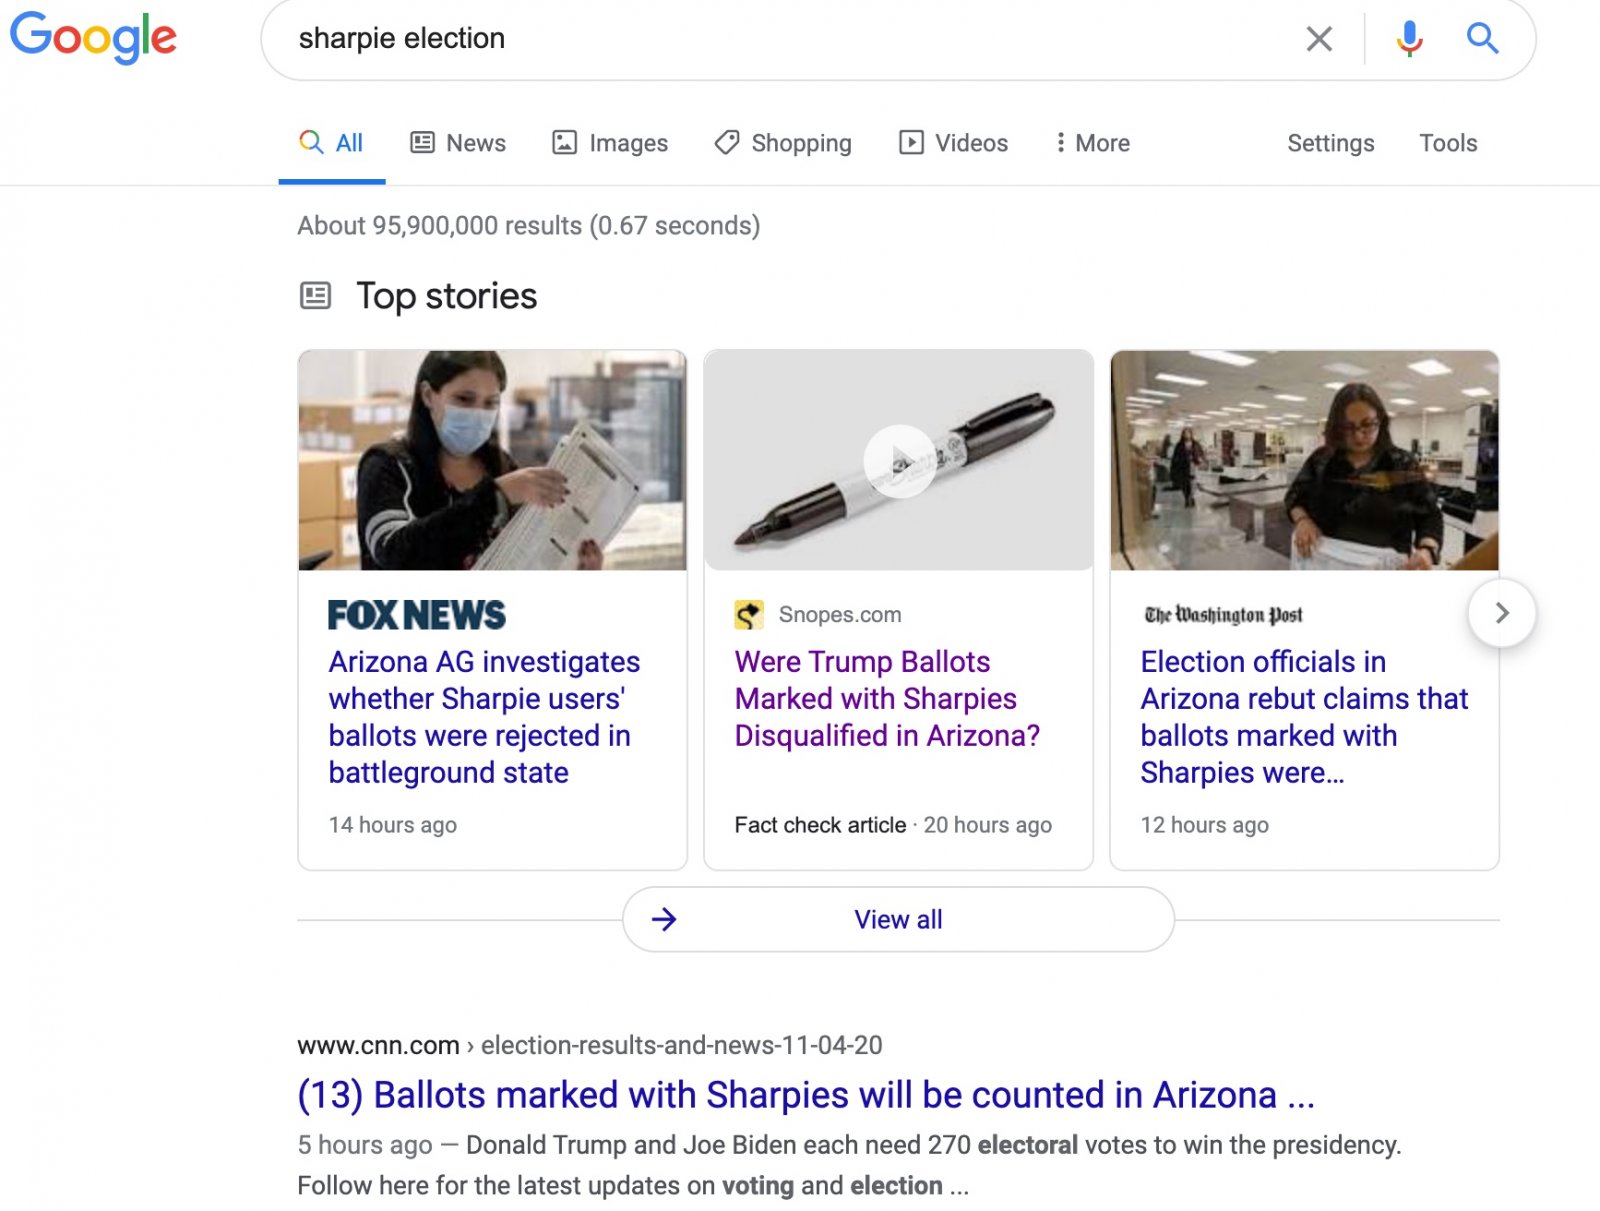Click the Snopes.com source name
The width and height of the screenshot is (1600, 1211).
(x=840, y=615)
